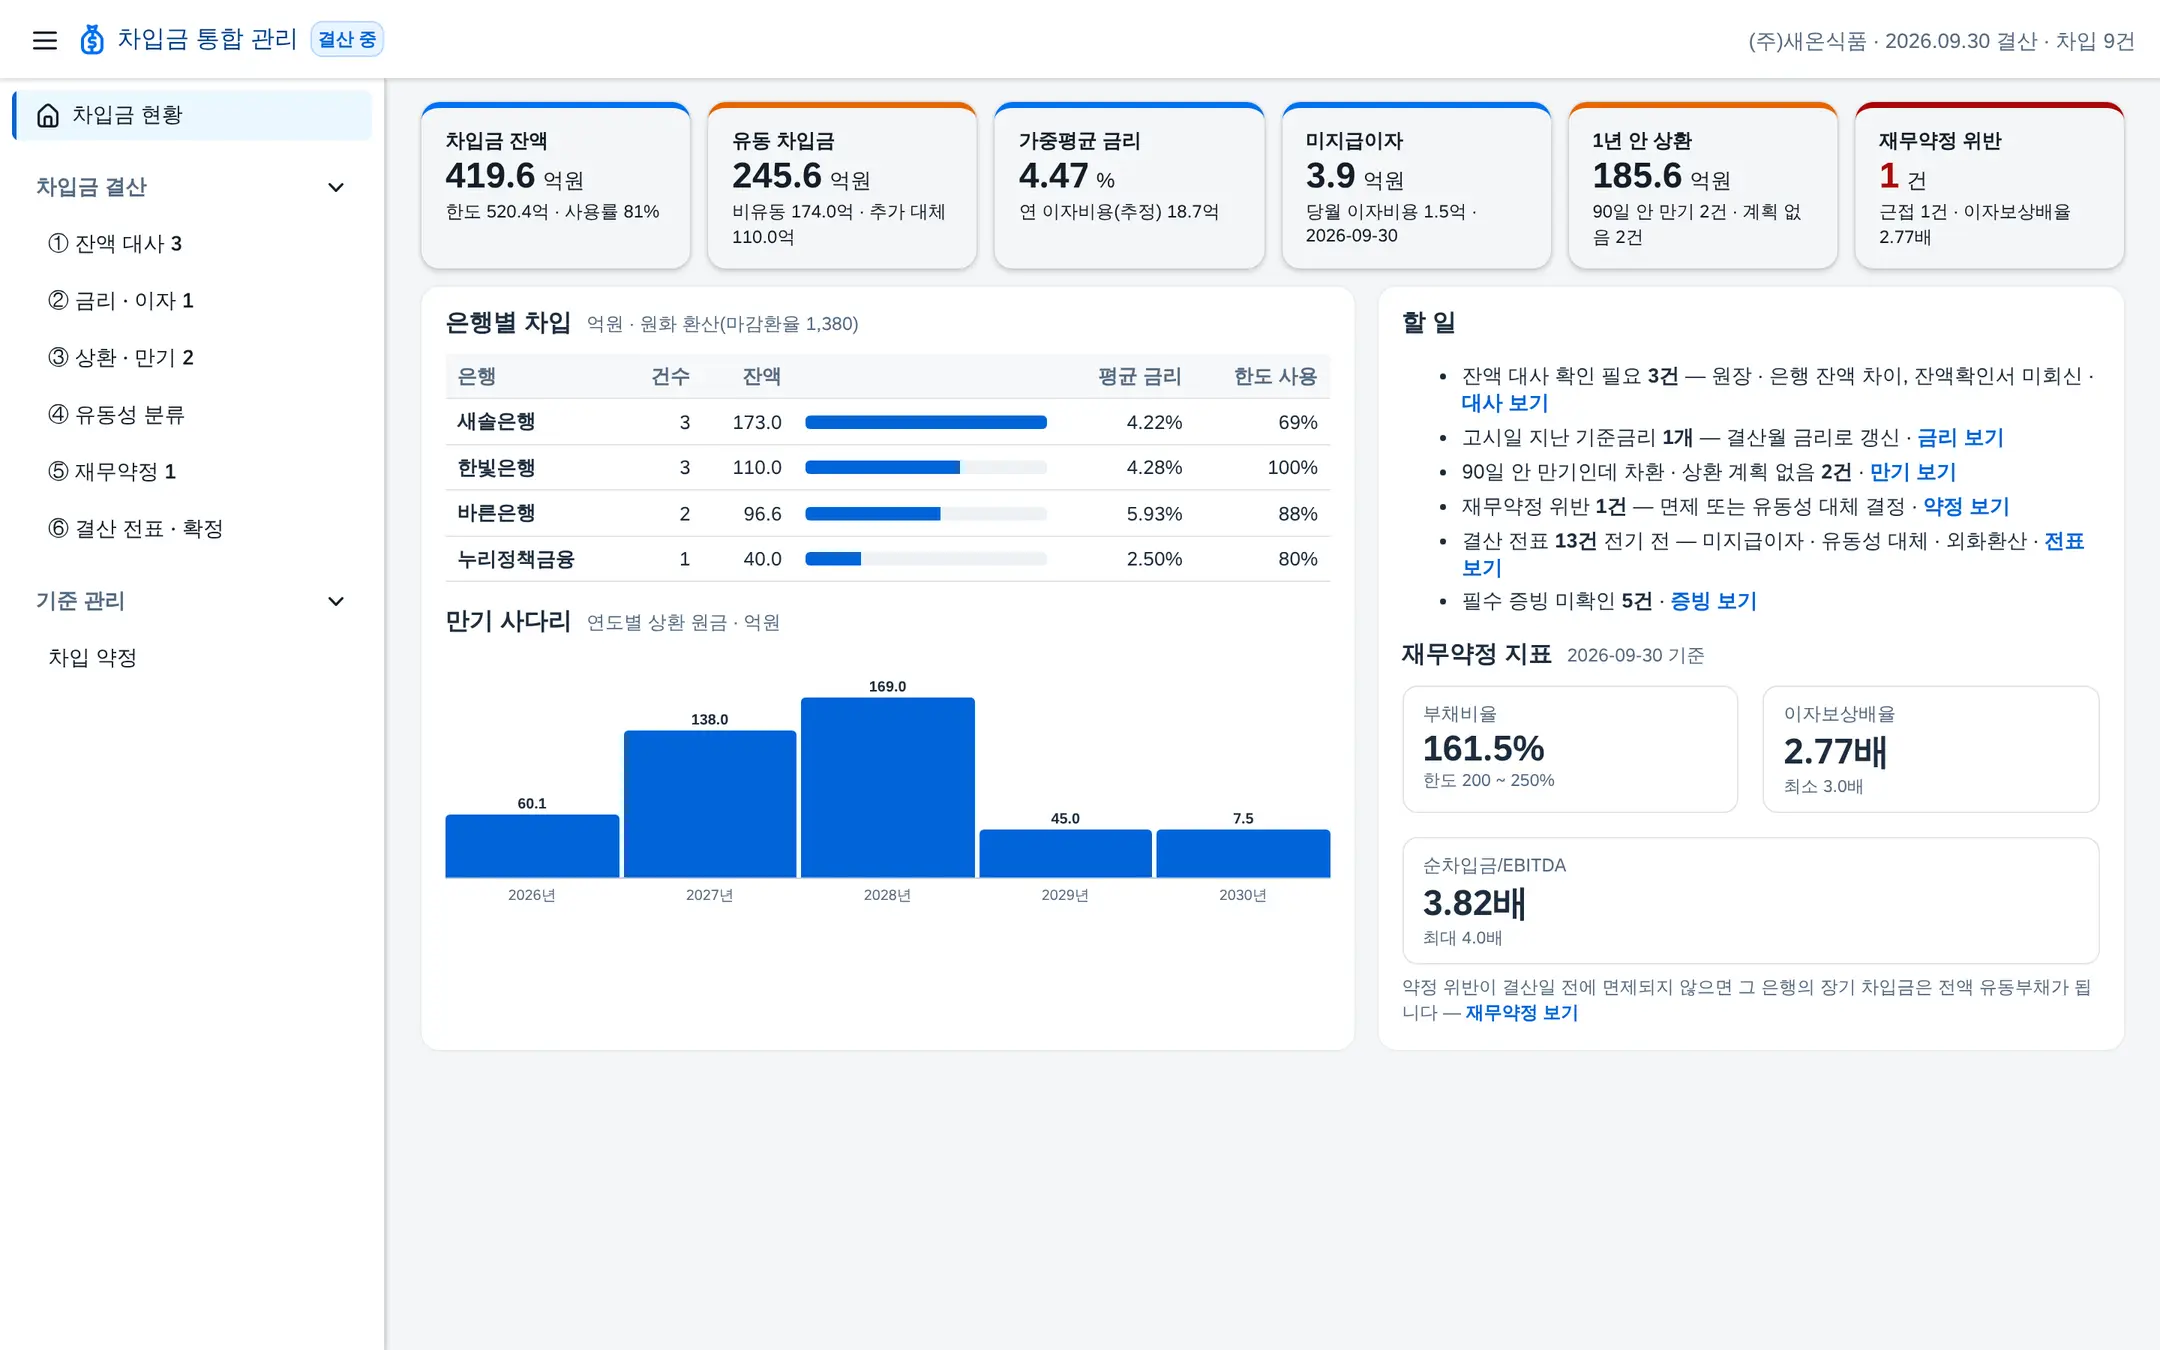Select the 유동 차입금 summary card
Viewport: 2160px width, 1350px height.
click(842, 186)
